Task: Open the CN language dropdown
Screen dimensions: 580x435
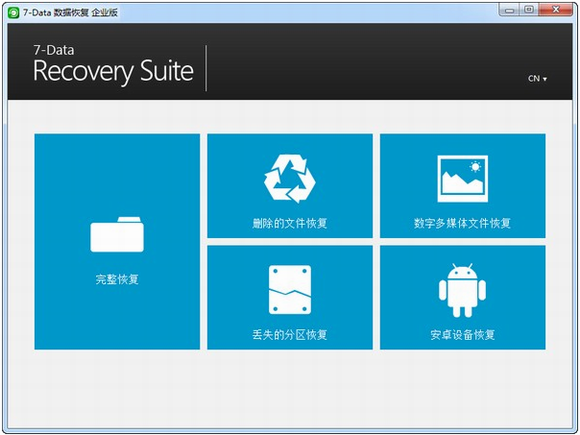Action: coord(537,78)
